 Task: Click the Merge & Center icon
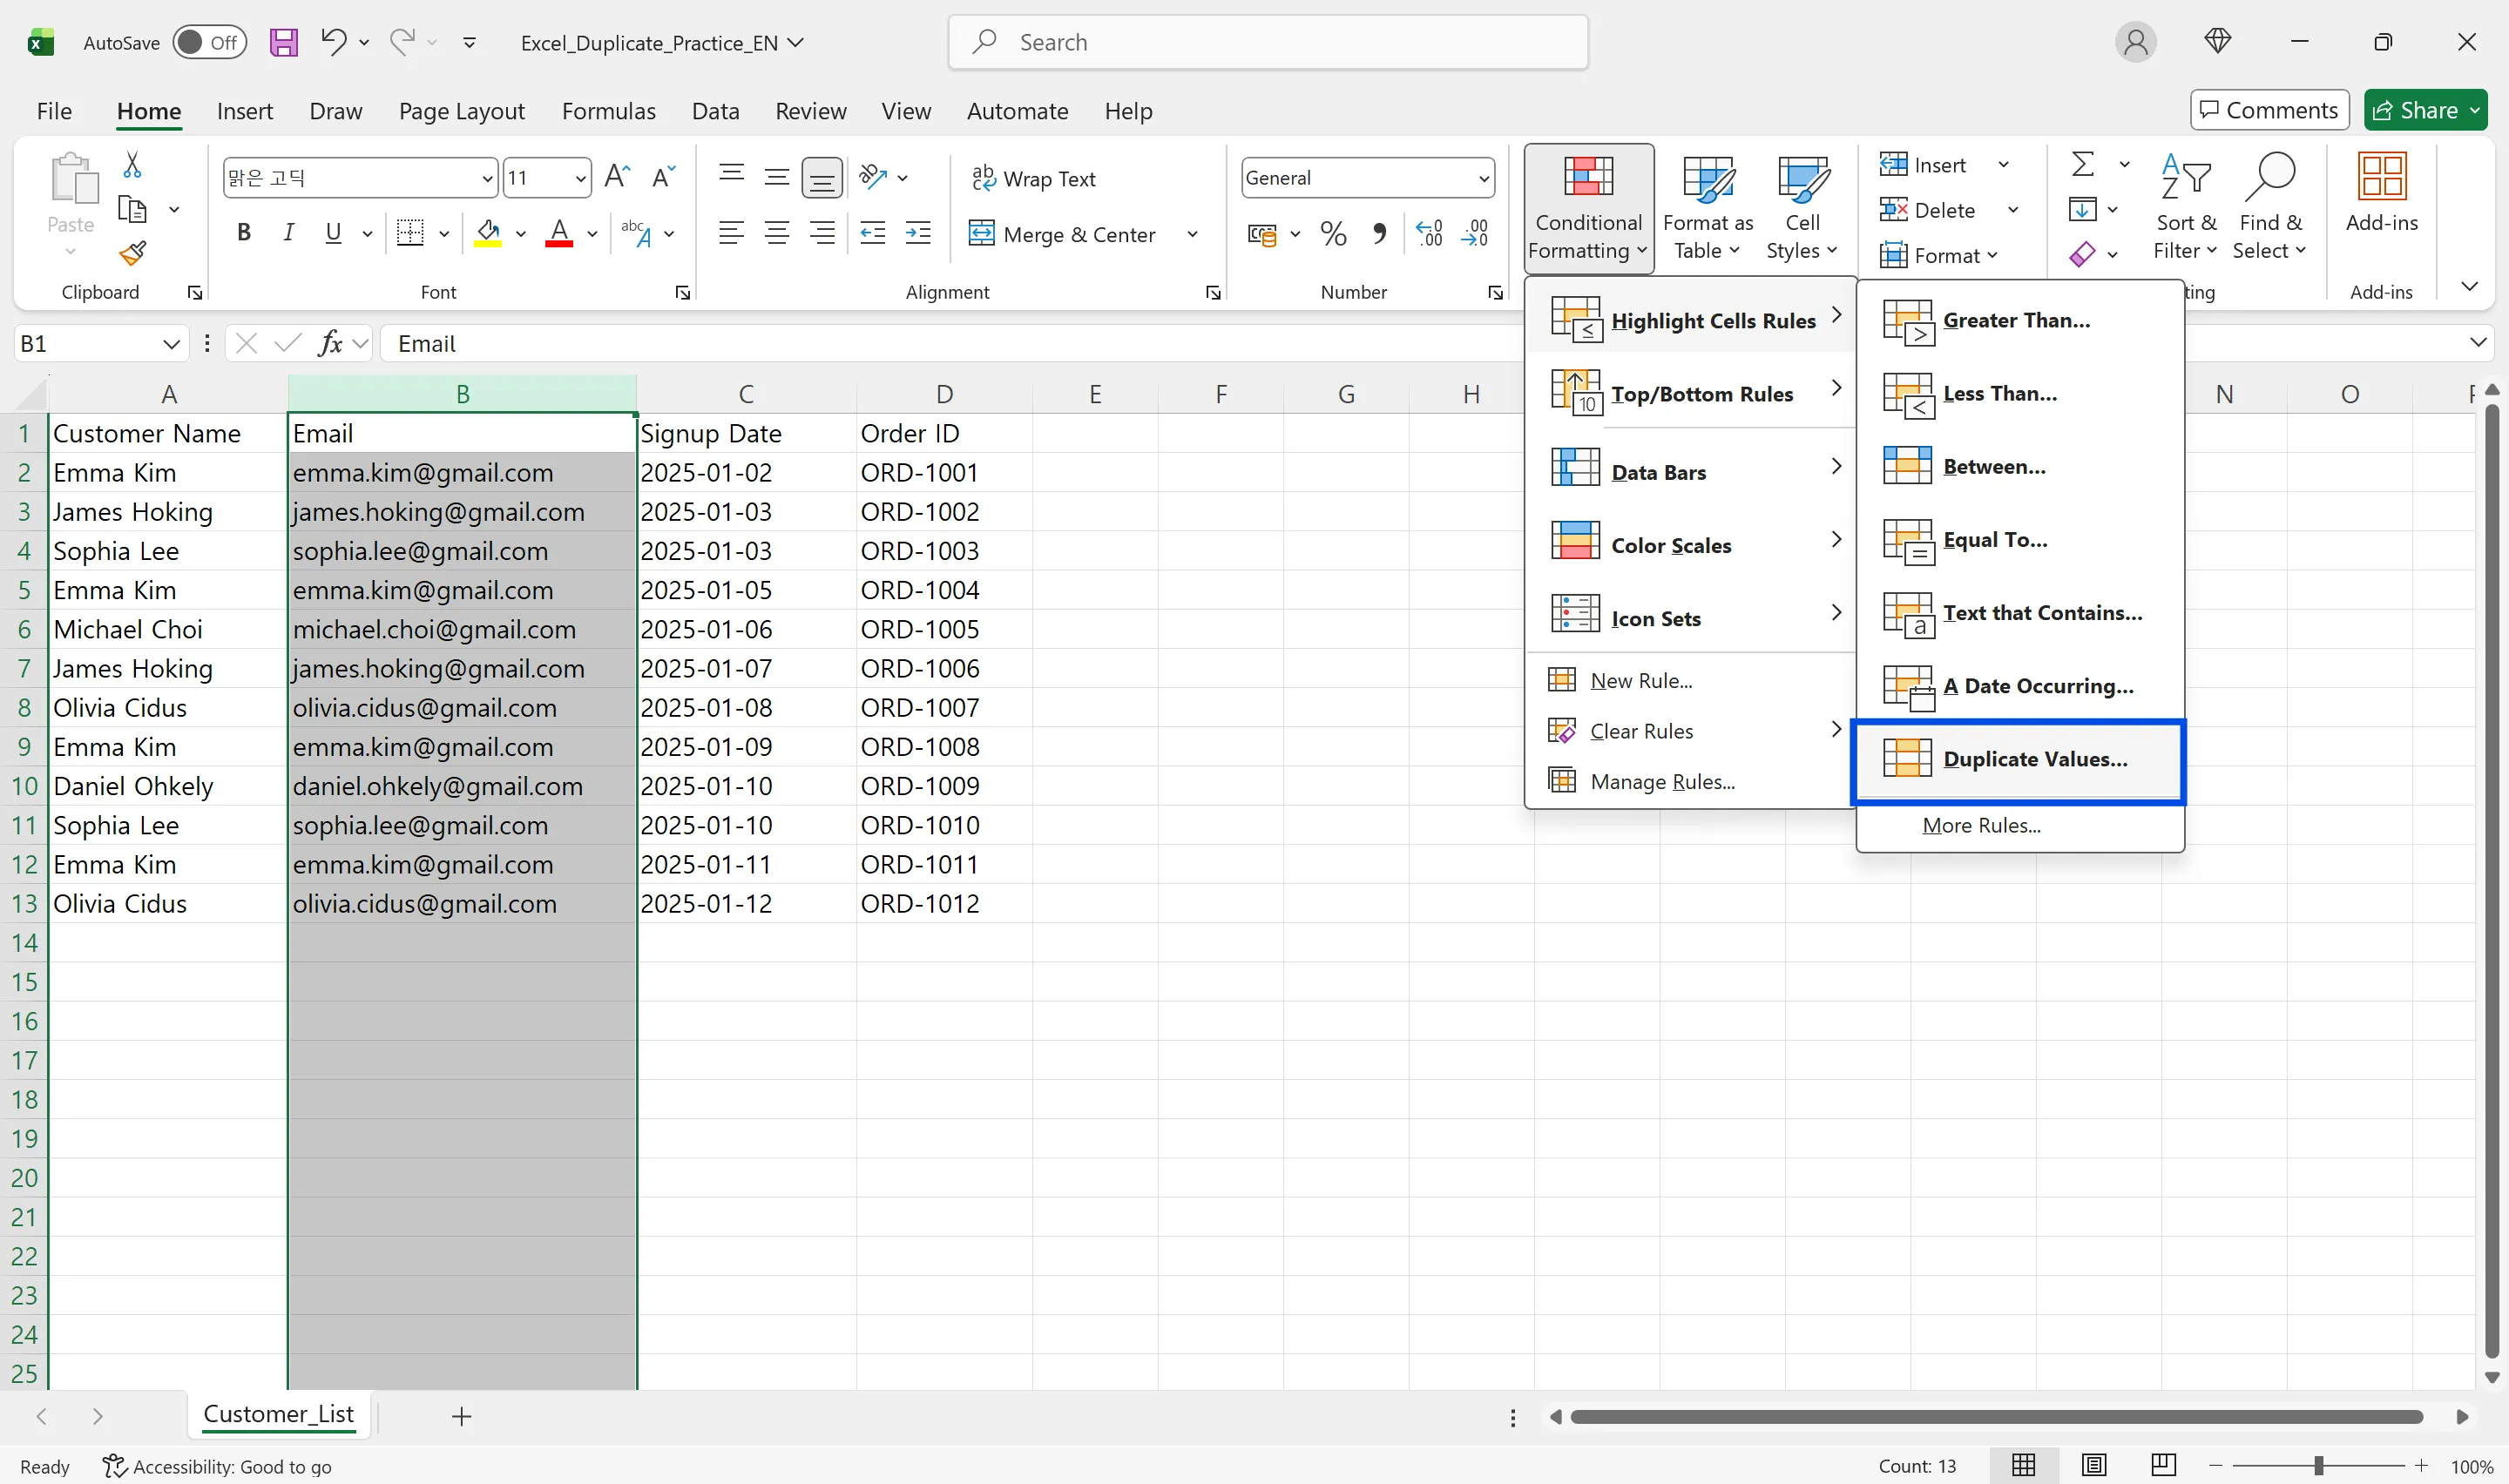[x=1062, y=233]
